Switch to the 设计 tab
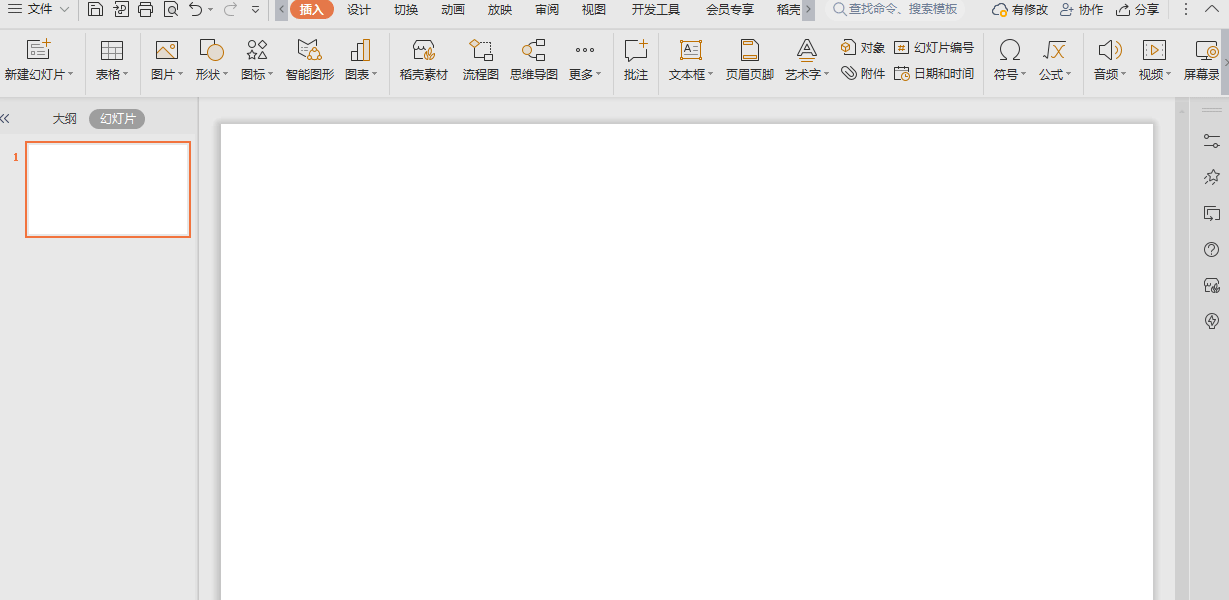This screenshot has width=1229, height=600. (359, 10)
